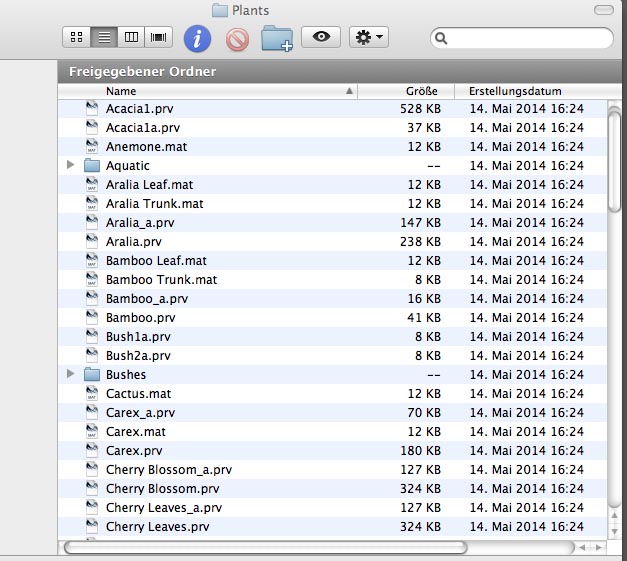Switch to list view mode
Image resolution: width=627 pixels, height=561 pixels.
pos(104,37)
